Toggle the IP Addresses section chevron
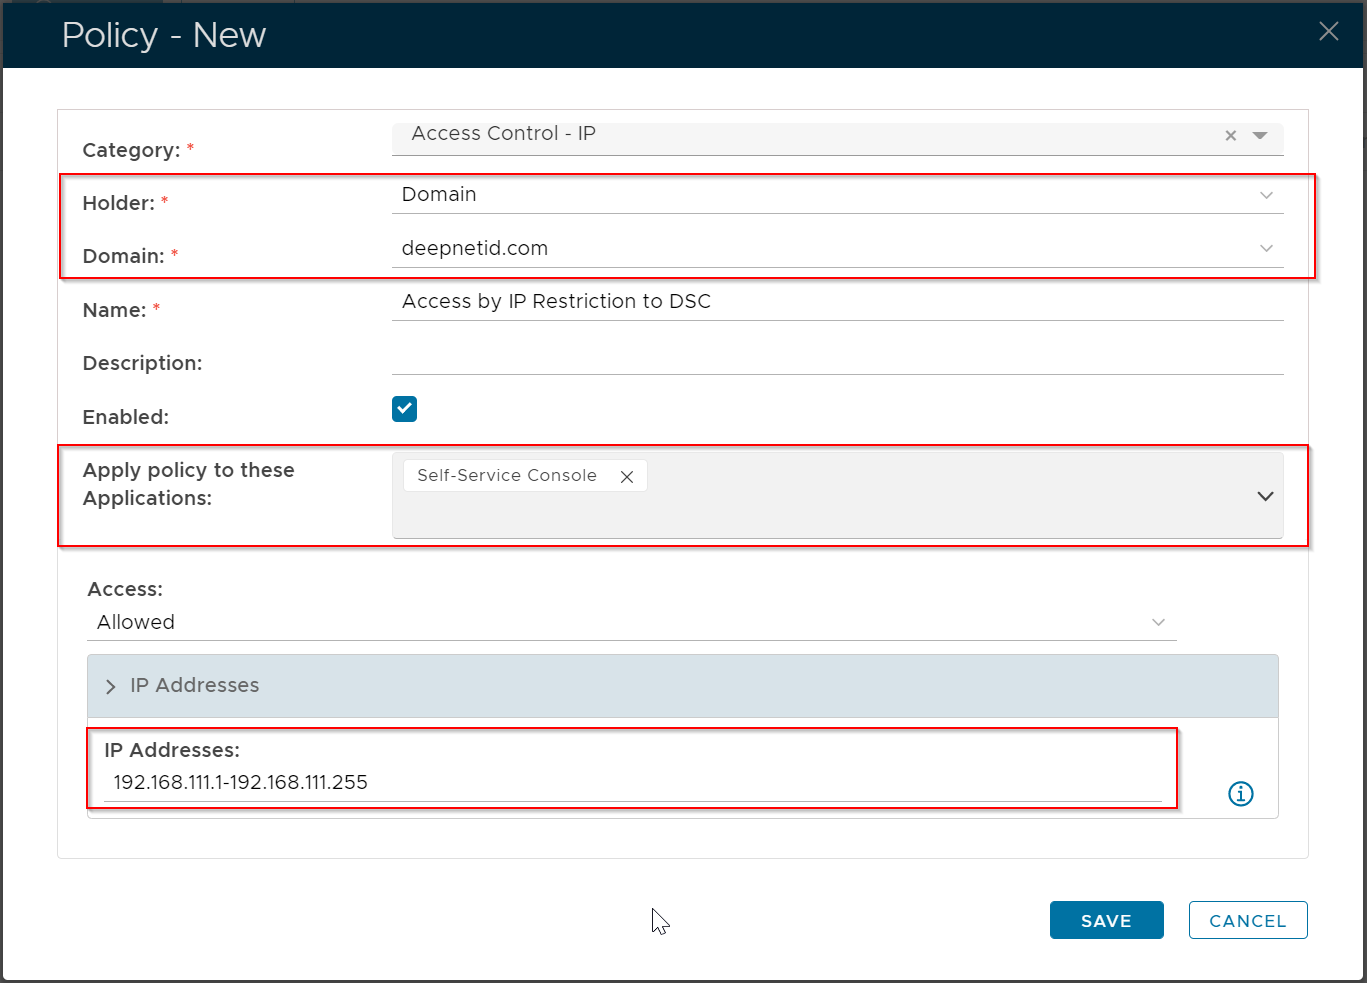 (x=111, y=687)
